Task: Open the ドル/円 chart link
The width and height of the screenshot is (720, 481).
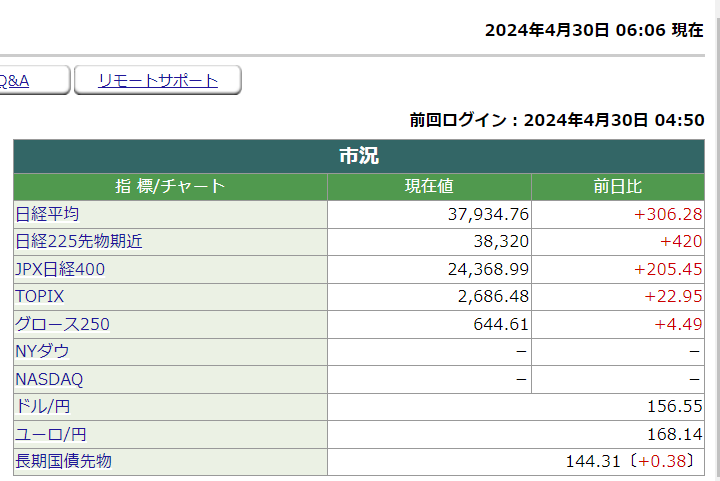Action: tap(43, 407)
